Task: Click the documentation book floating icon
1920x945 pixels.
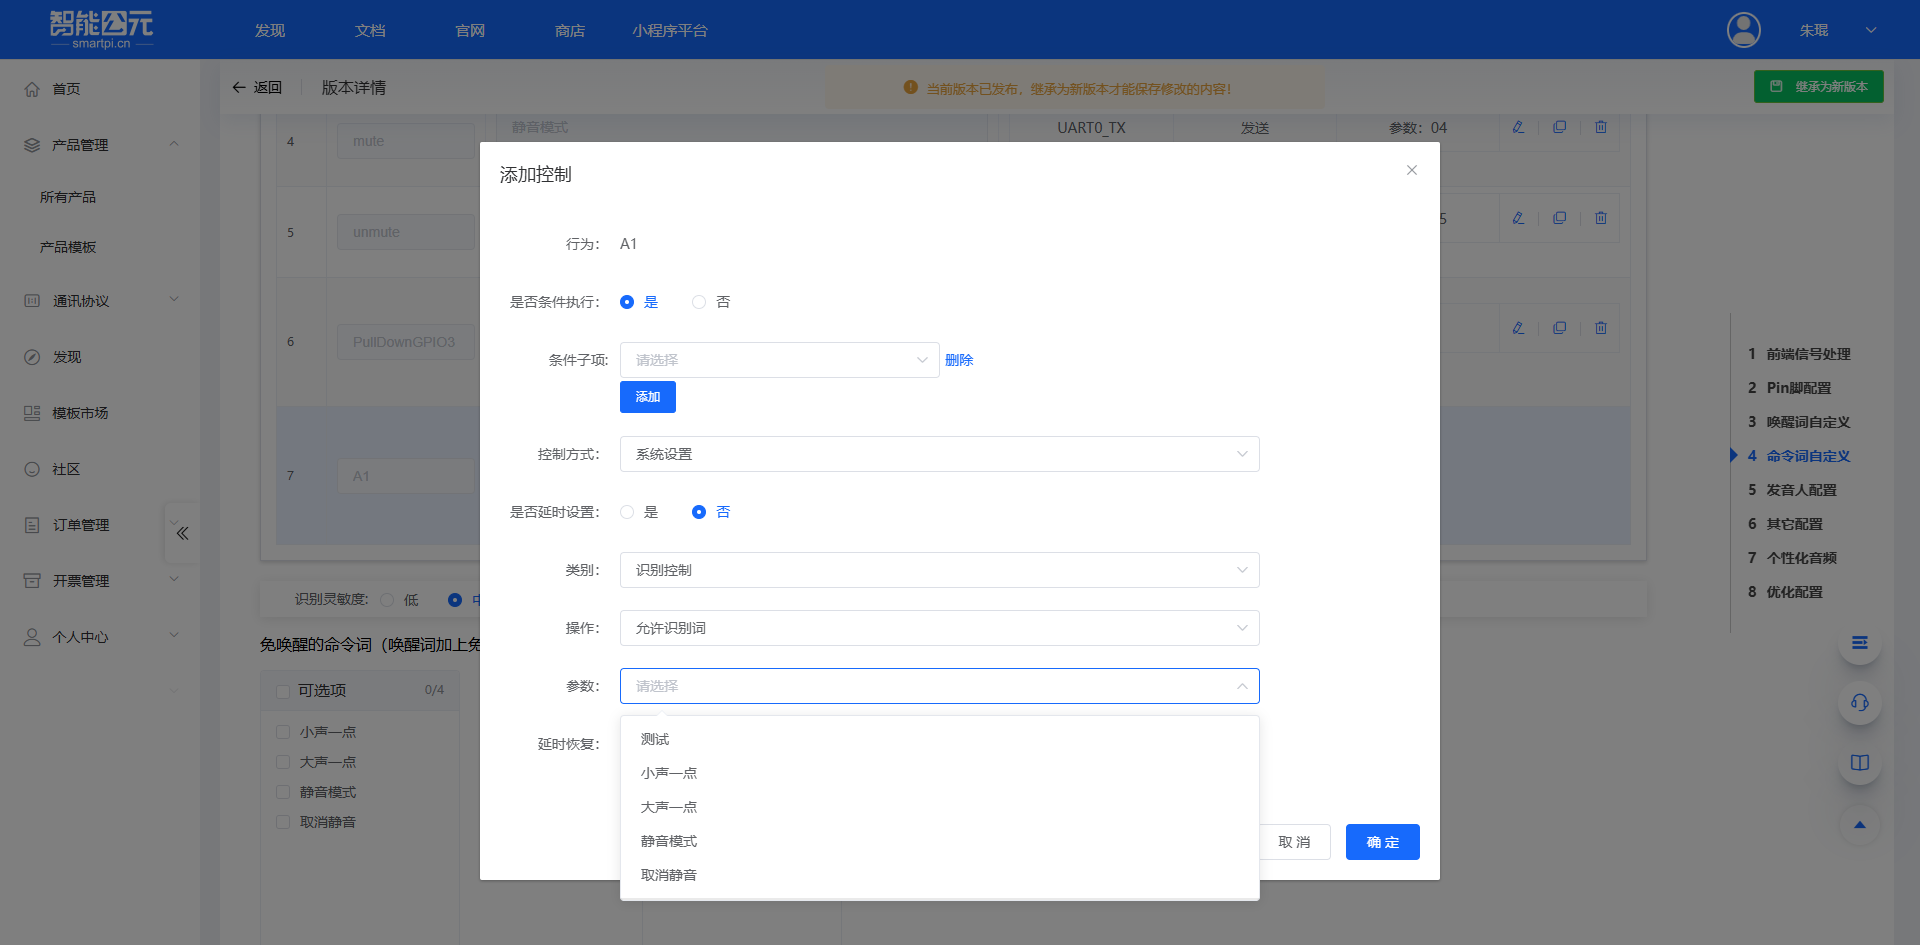Action: pyautogui.click(x=1859, y=763)
